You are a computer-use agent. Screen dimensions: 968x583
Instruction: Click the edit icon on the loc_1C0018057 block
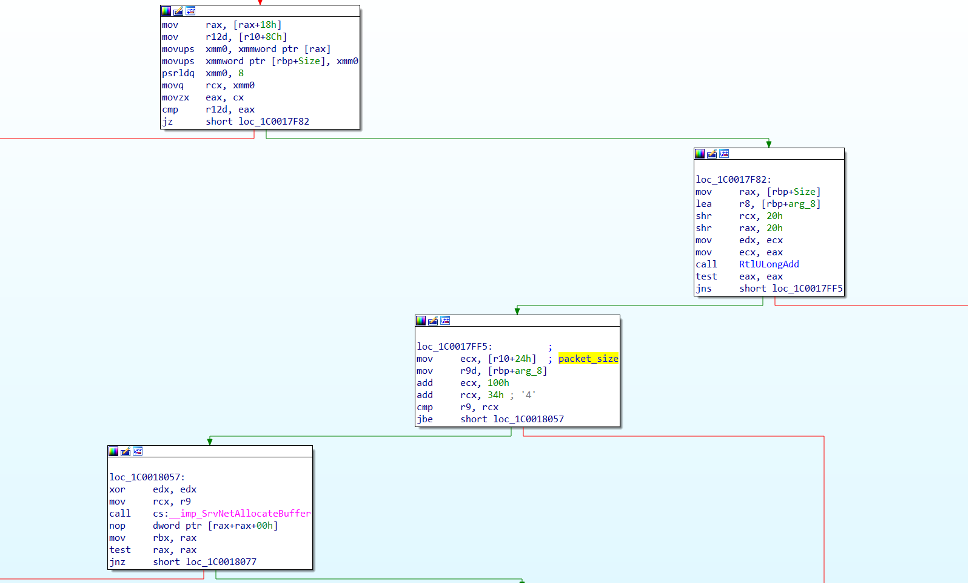pos(126,451)
